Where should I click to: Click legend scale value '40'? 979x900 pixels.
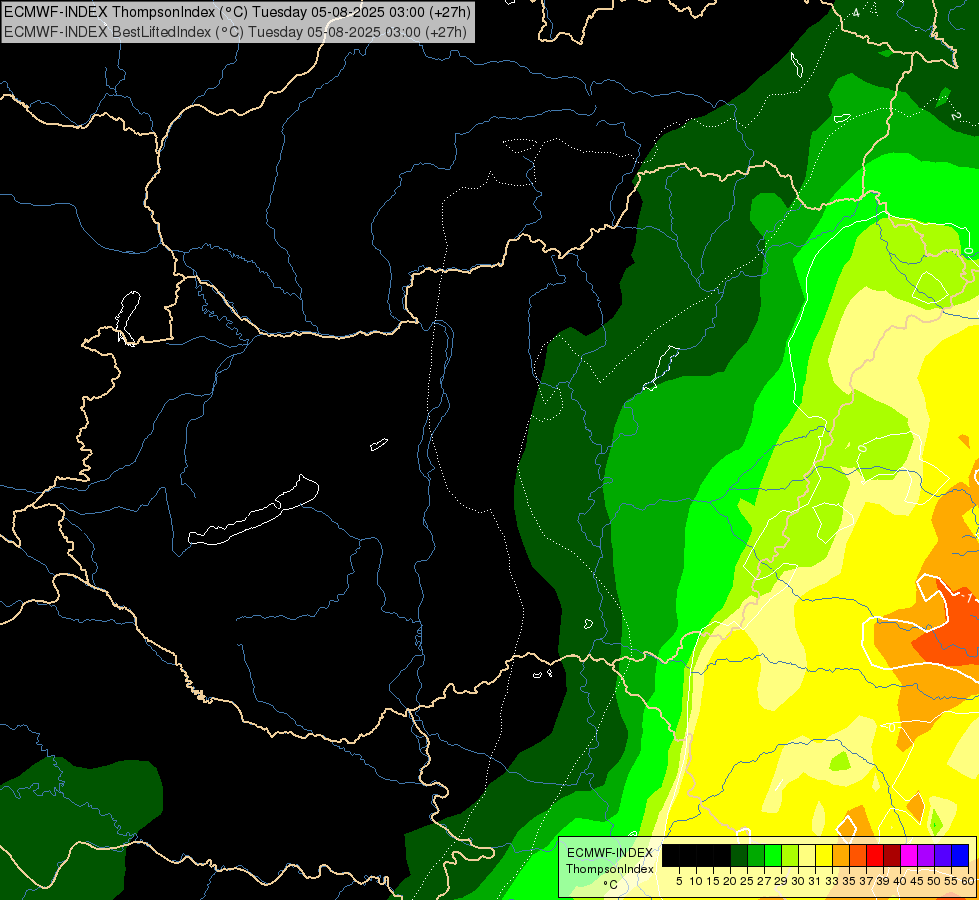click(900, 881)
